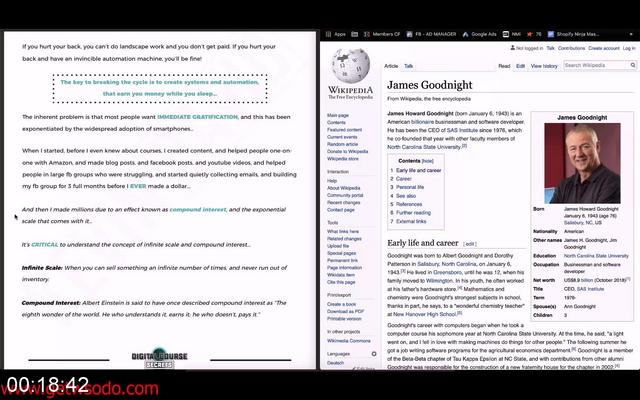Screen dimensions: 640x400
Task: Open Contact page sidebar link
Action: 340,210
